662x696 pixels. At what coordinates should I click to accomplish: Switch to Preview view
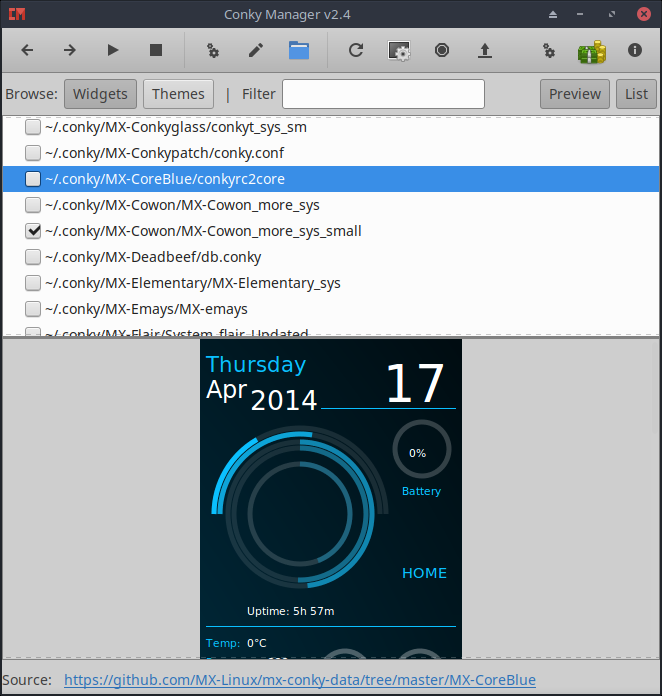point(575,94)
